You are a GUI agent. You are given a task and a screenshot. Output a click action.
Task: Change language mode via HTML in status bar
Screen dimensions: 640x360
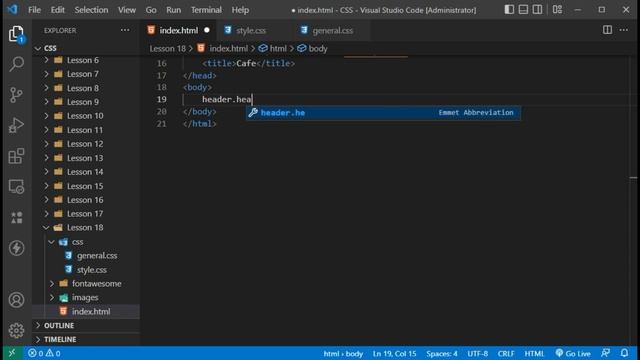click(534, 353)
